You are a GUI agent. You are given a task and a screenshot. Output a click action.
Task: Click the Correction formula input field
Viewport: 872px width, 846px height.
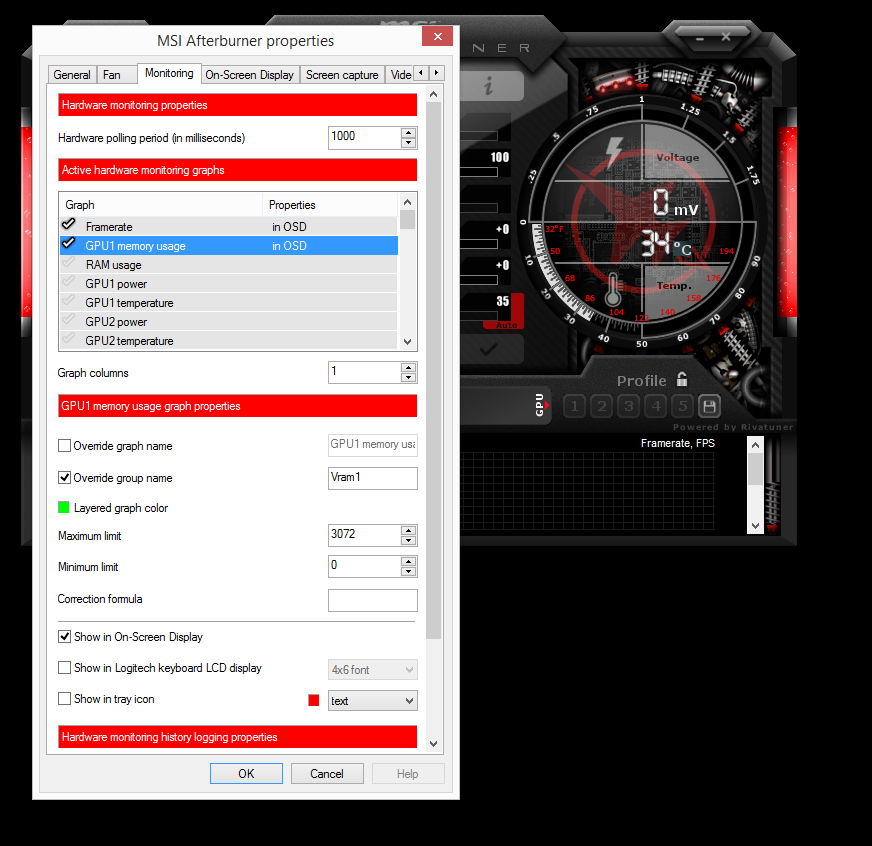(373, 600)
